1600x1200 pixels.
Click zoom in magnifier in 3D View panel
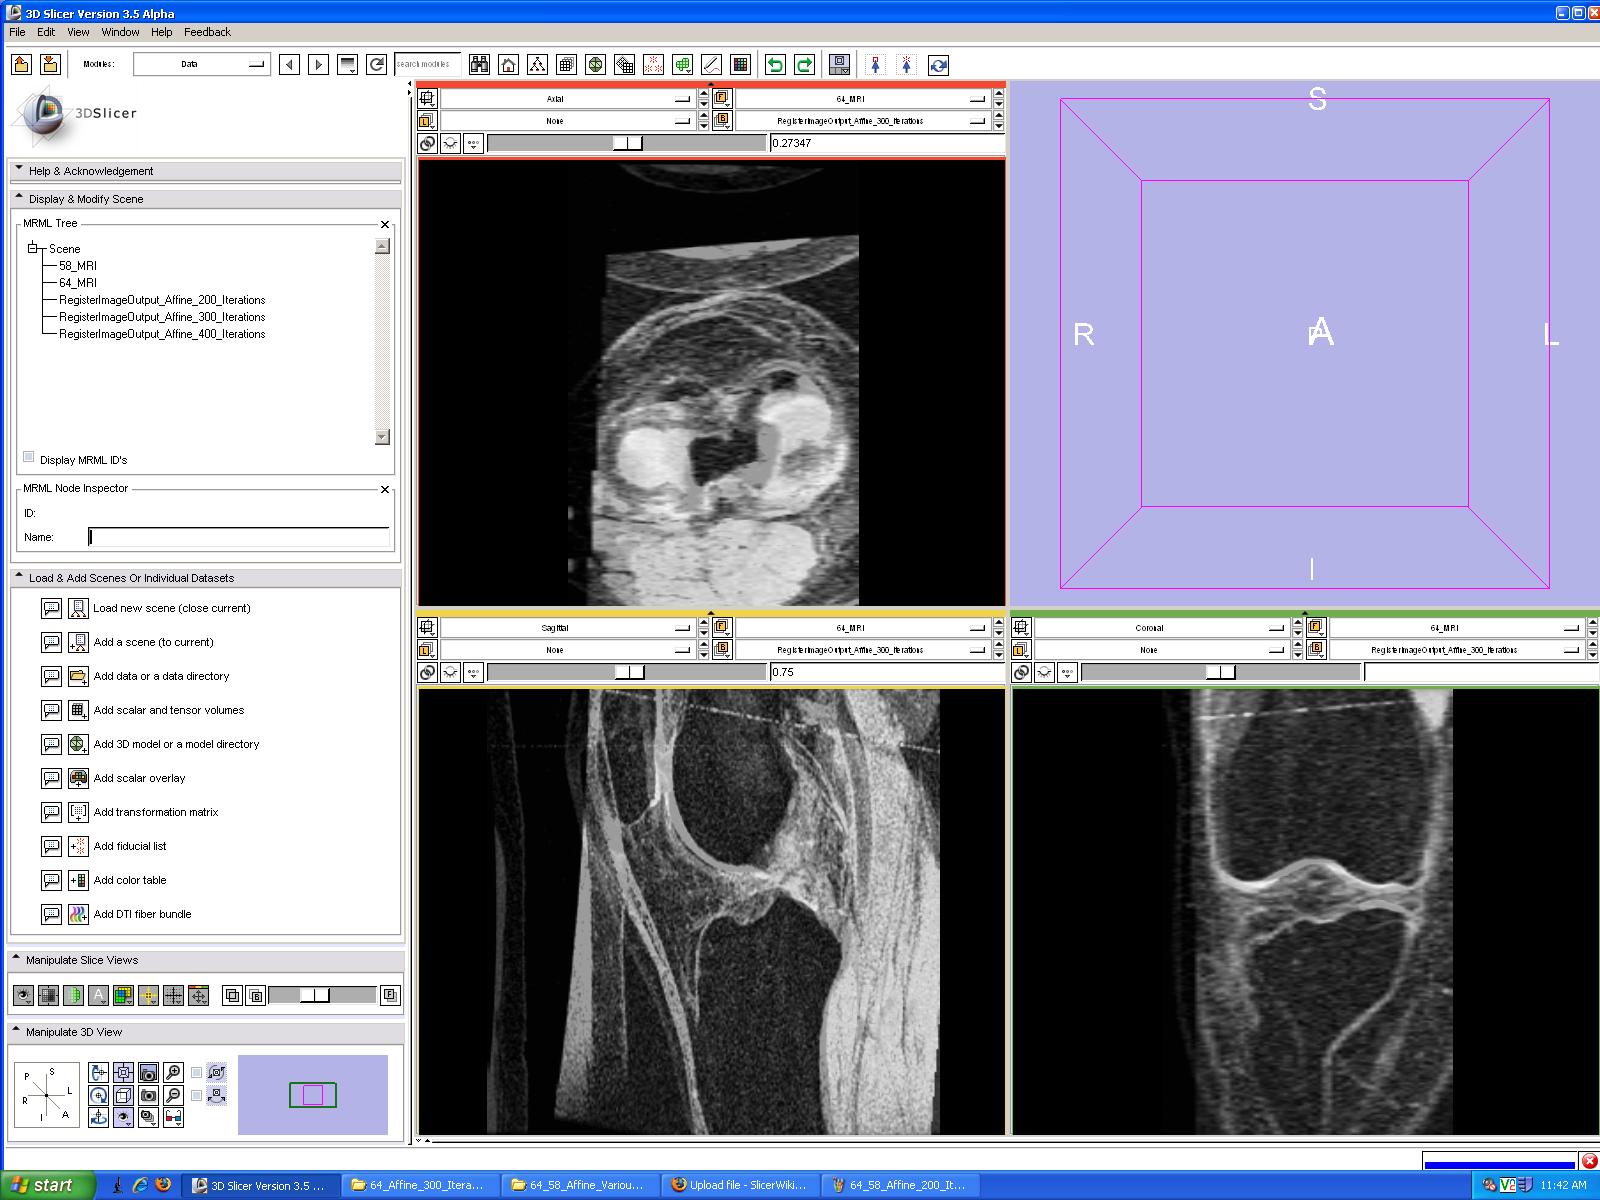tap(173, 1073)
